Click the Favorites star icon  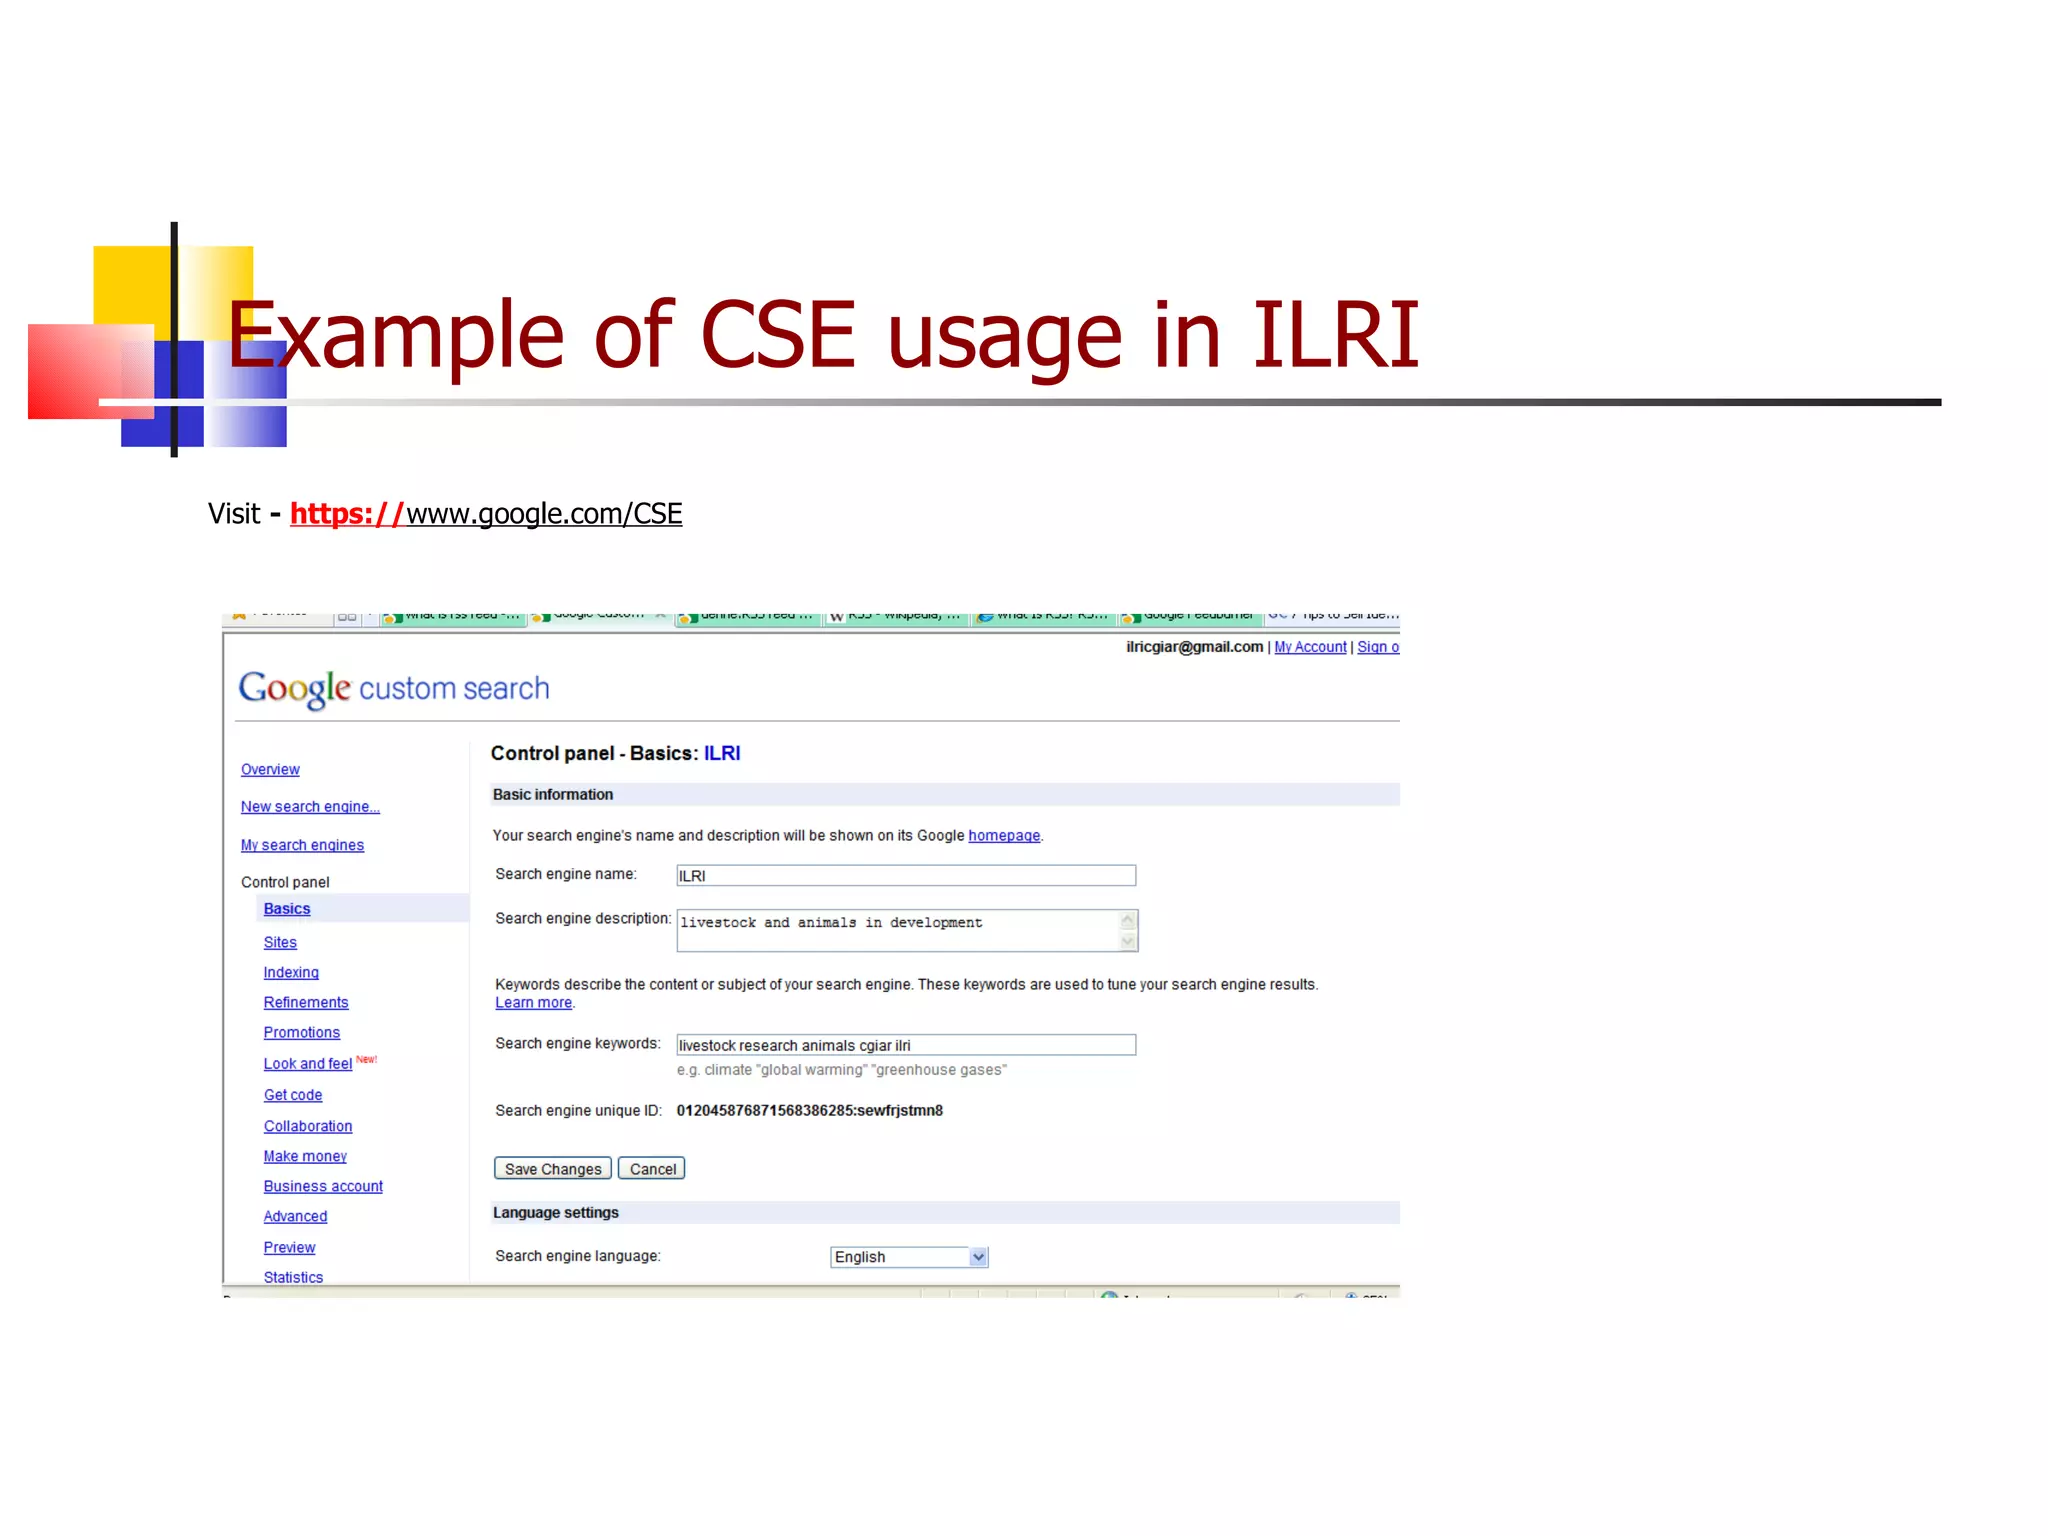tap(239, 616)
